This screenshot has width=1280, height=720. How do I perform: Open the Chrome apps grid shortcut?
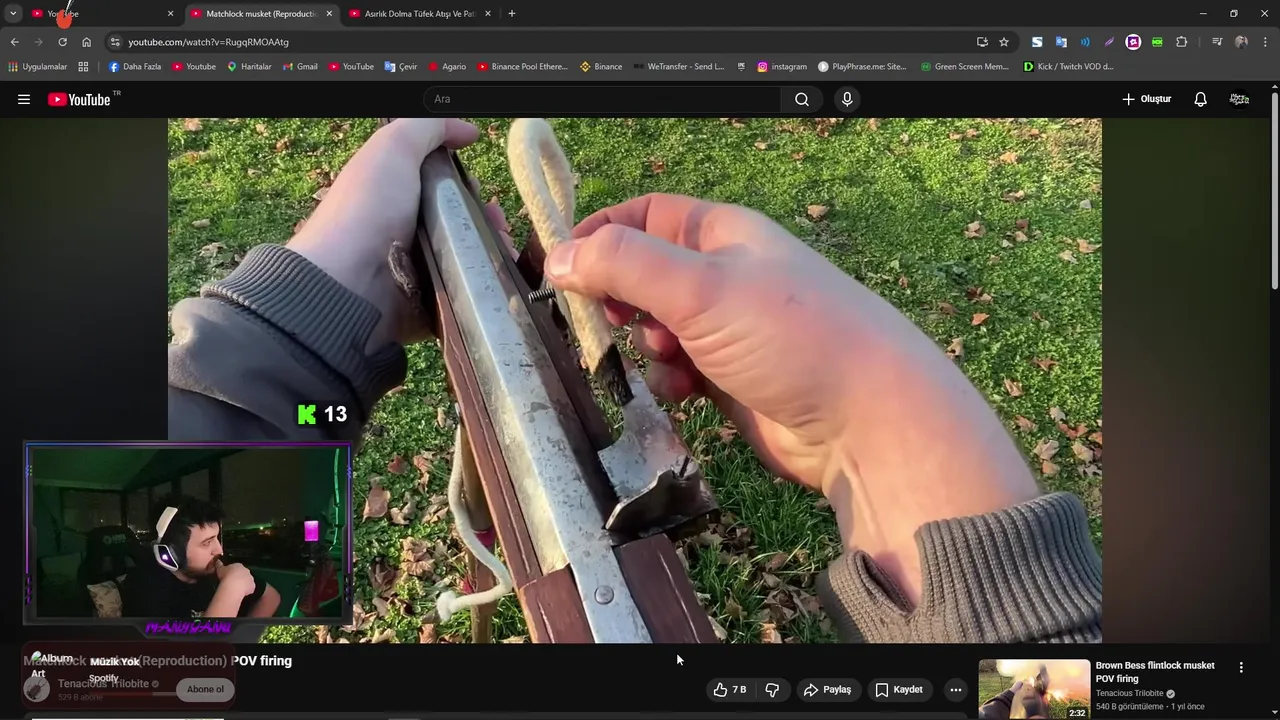(83, 67)
